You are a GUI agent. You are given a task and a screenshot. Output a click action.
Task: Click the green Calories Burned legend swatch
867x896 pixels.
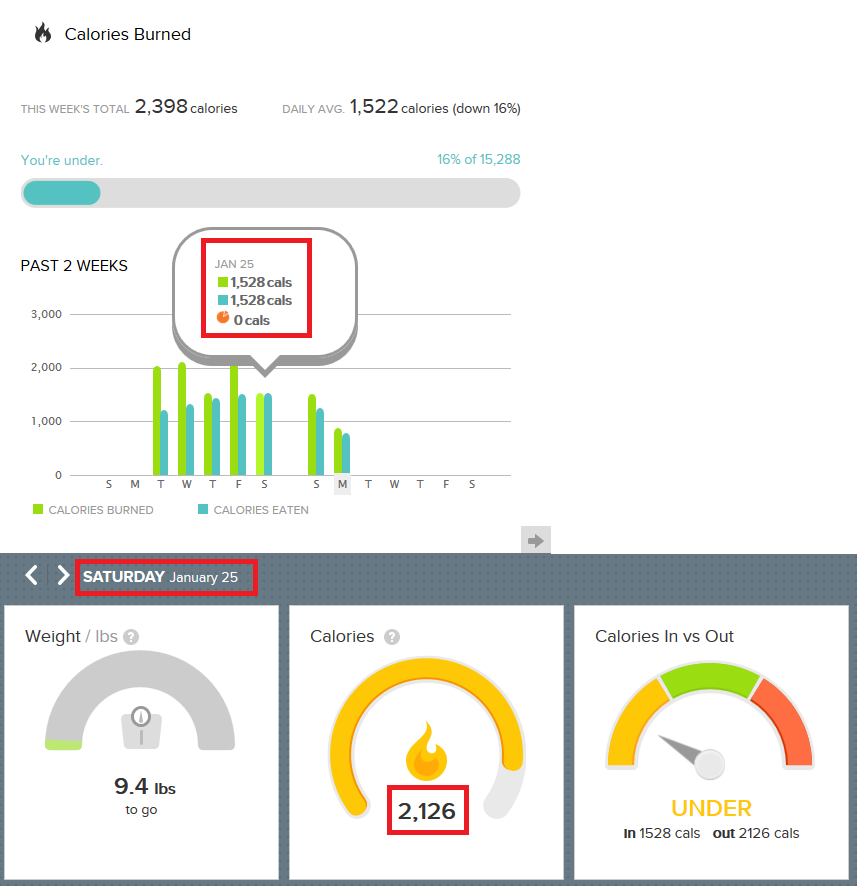point(38,509)
